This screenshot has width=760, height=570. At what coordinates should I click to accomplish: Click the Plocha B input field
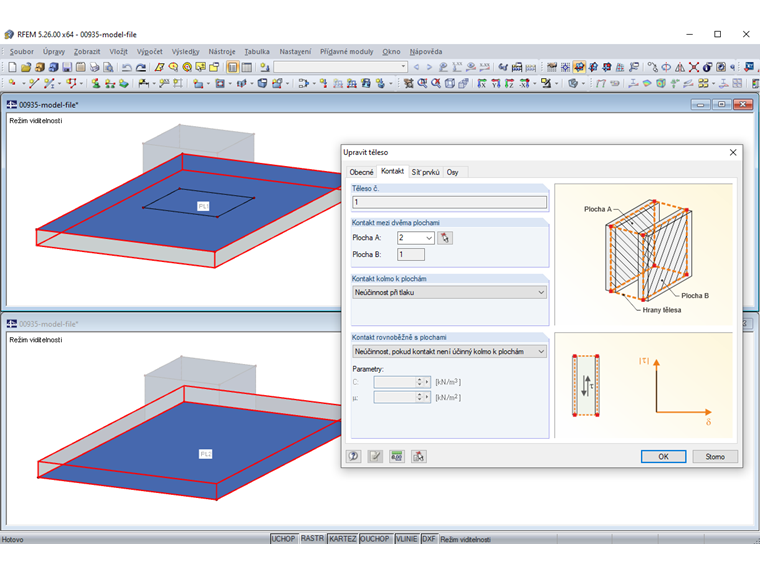(x=411, y=254)
